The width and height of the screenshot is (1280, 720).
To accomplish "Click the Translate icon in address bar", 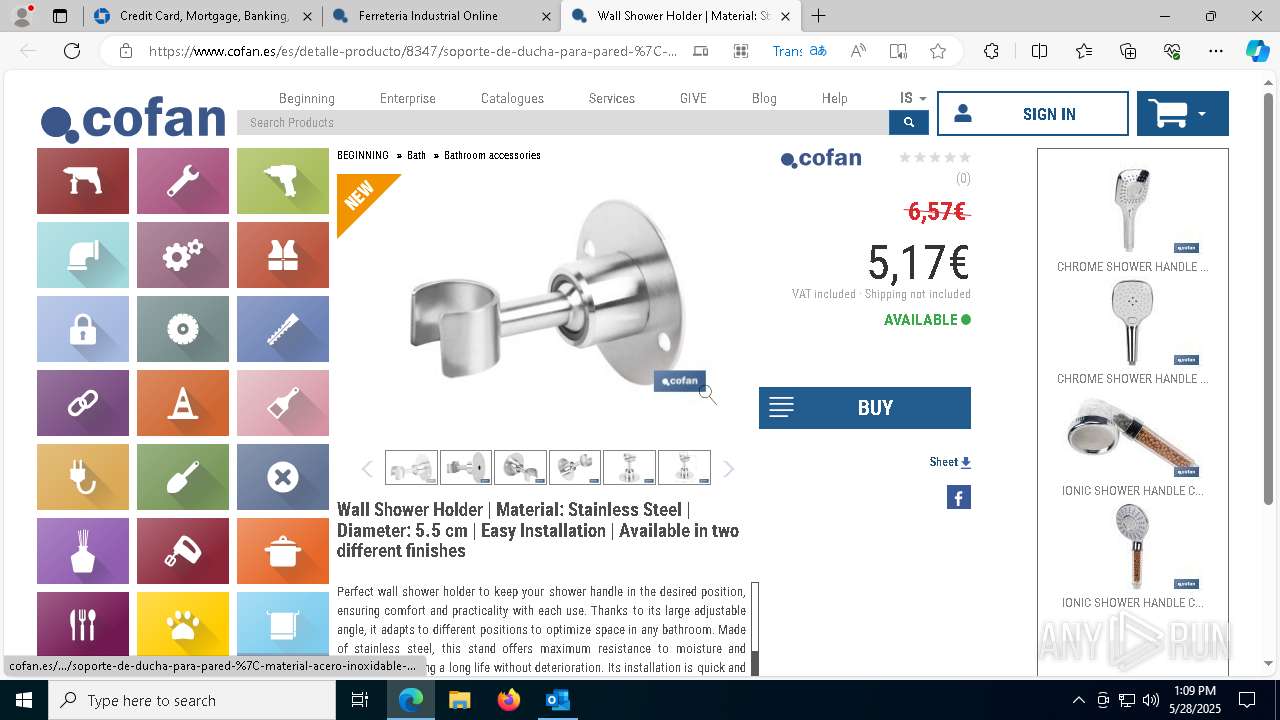I will [x=799, y=51].
